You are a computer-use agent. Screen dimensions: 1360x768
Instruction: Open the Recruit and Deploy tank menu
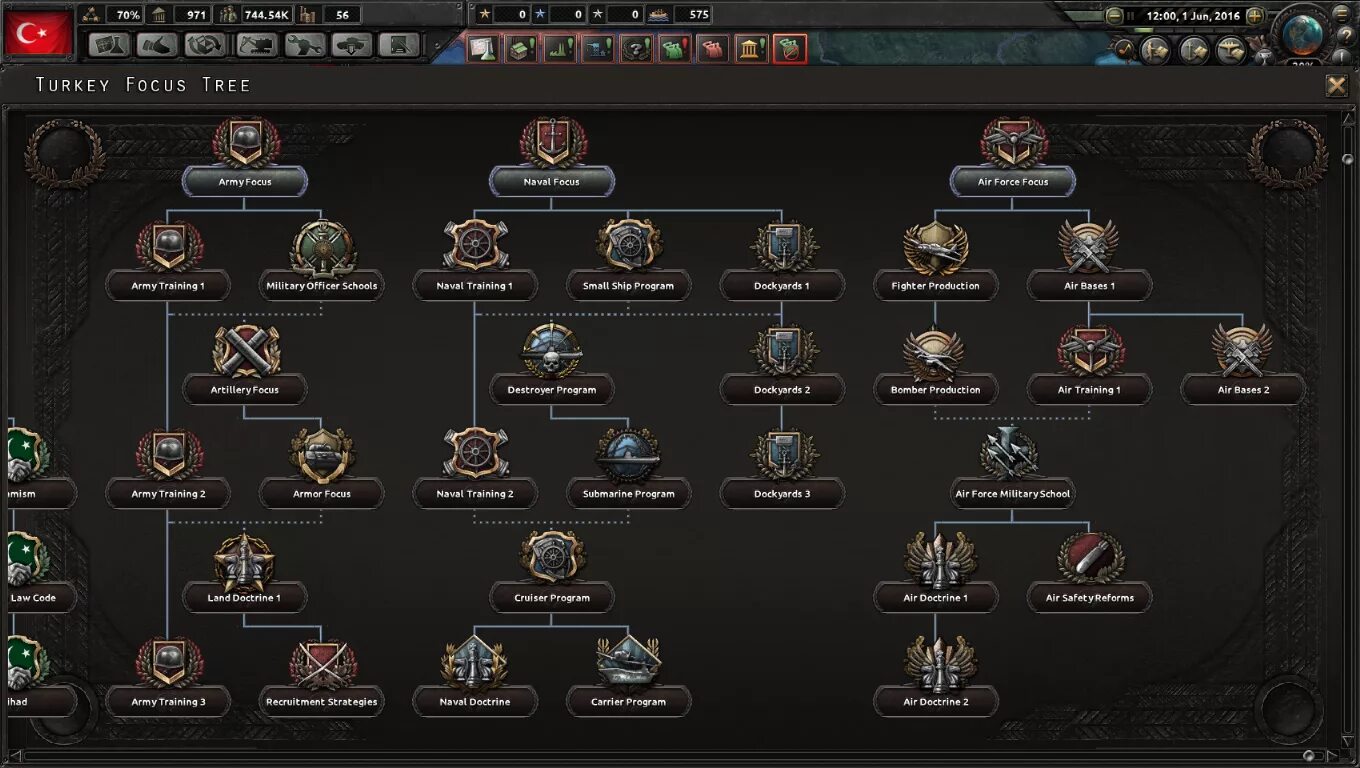tap(352, 45)
